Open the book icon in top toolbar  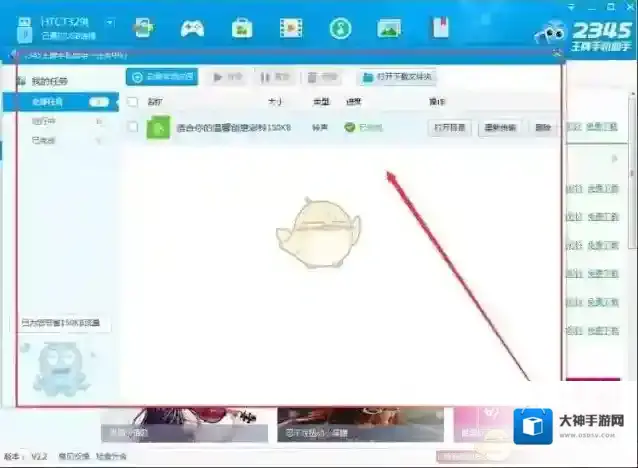tap(439, 27)
